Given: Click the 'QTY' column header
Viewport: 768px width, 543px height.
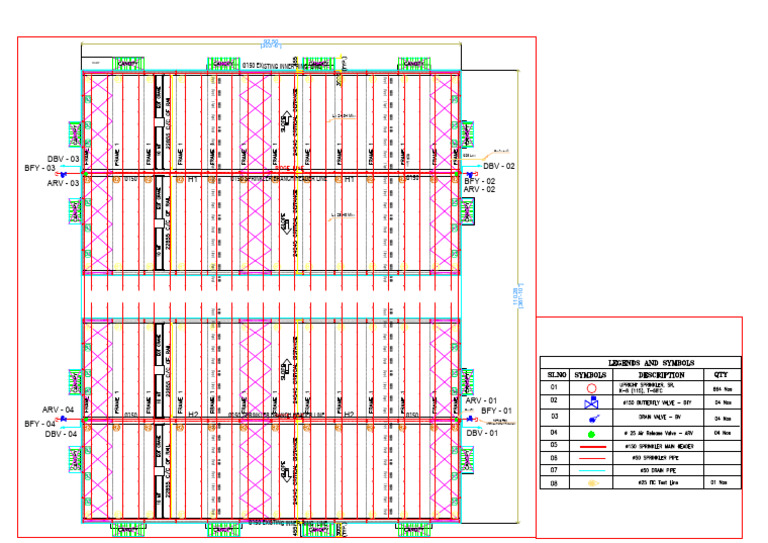Looking at the screenshot, I should point(721,375).
